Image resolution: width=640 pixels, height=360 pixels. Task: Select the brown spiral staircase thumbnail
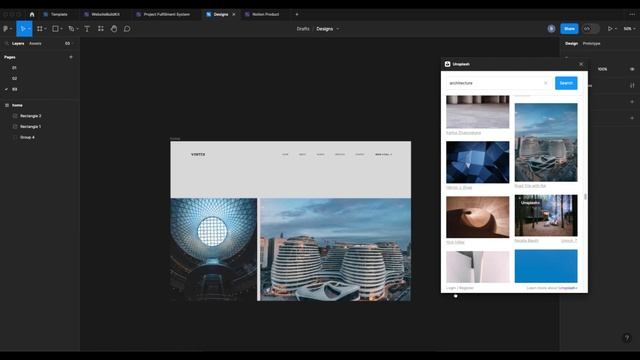pos(478,217)
